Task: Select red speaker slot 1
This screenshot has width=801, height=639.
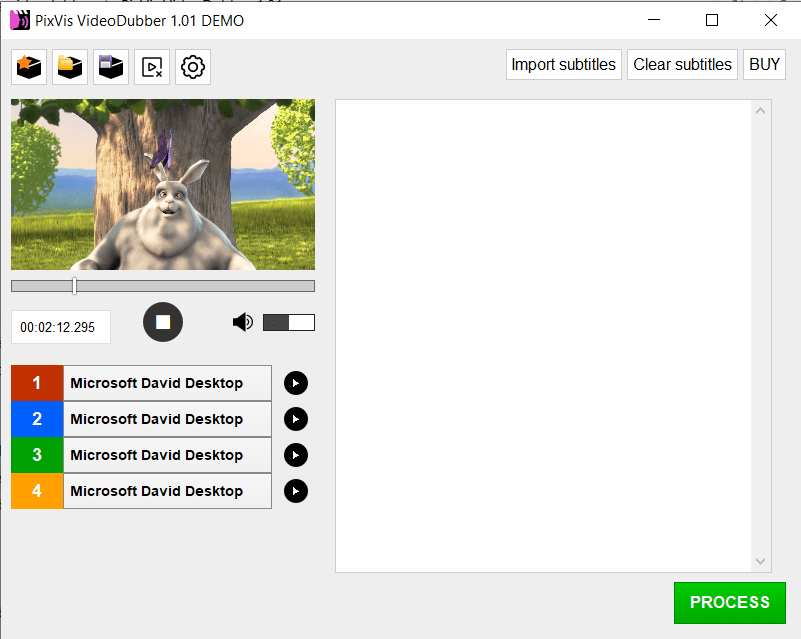Action: [x=37, y=383]
